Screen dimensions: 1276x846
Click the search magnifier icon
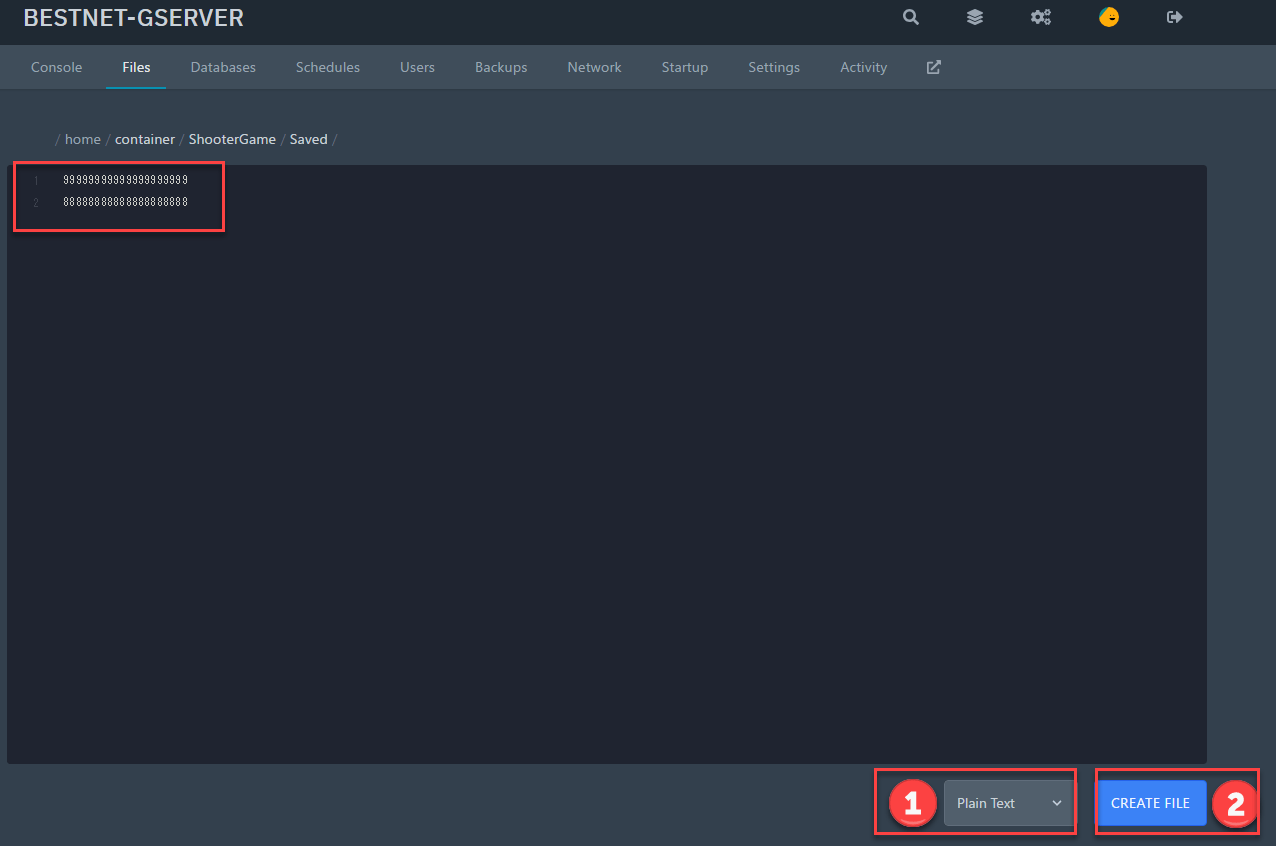click(x=910, y=17)
